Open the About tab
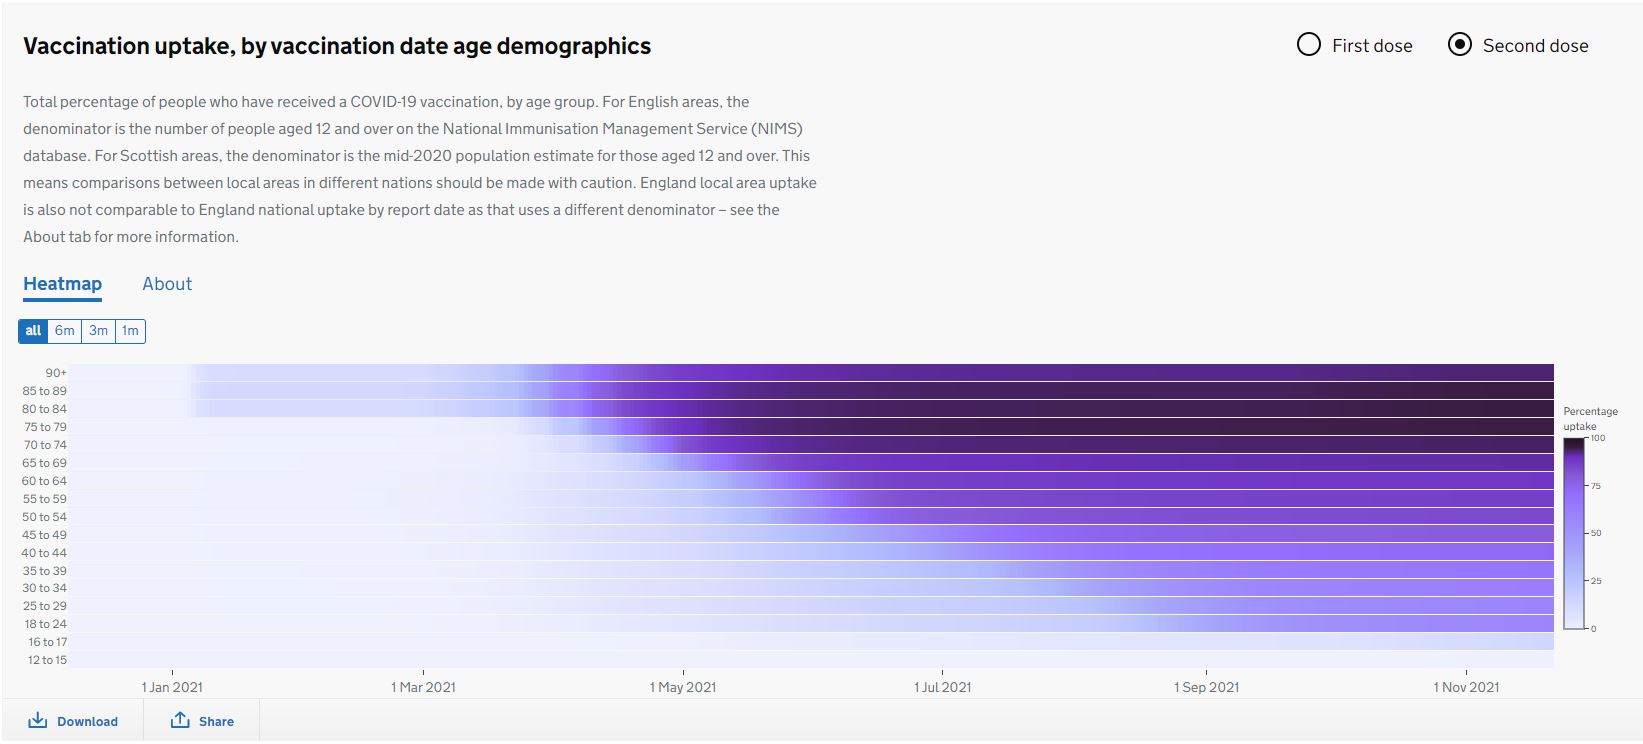Viewport: 1643px width, 744px height. [x=167, y=284]
